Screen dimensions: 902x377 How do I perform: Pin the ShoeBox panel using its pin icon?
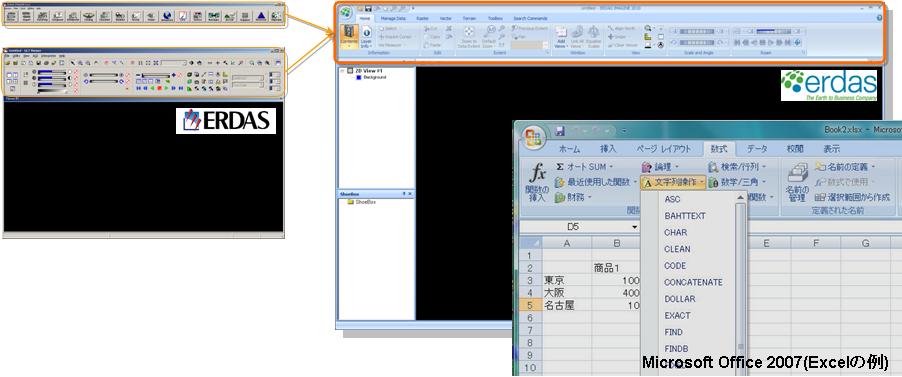tap(404, 194)
